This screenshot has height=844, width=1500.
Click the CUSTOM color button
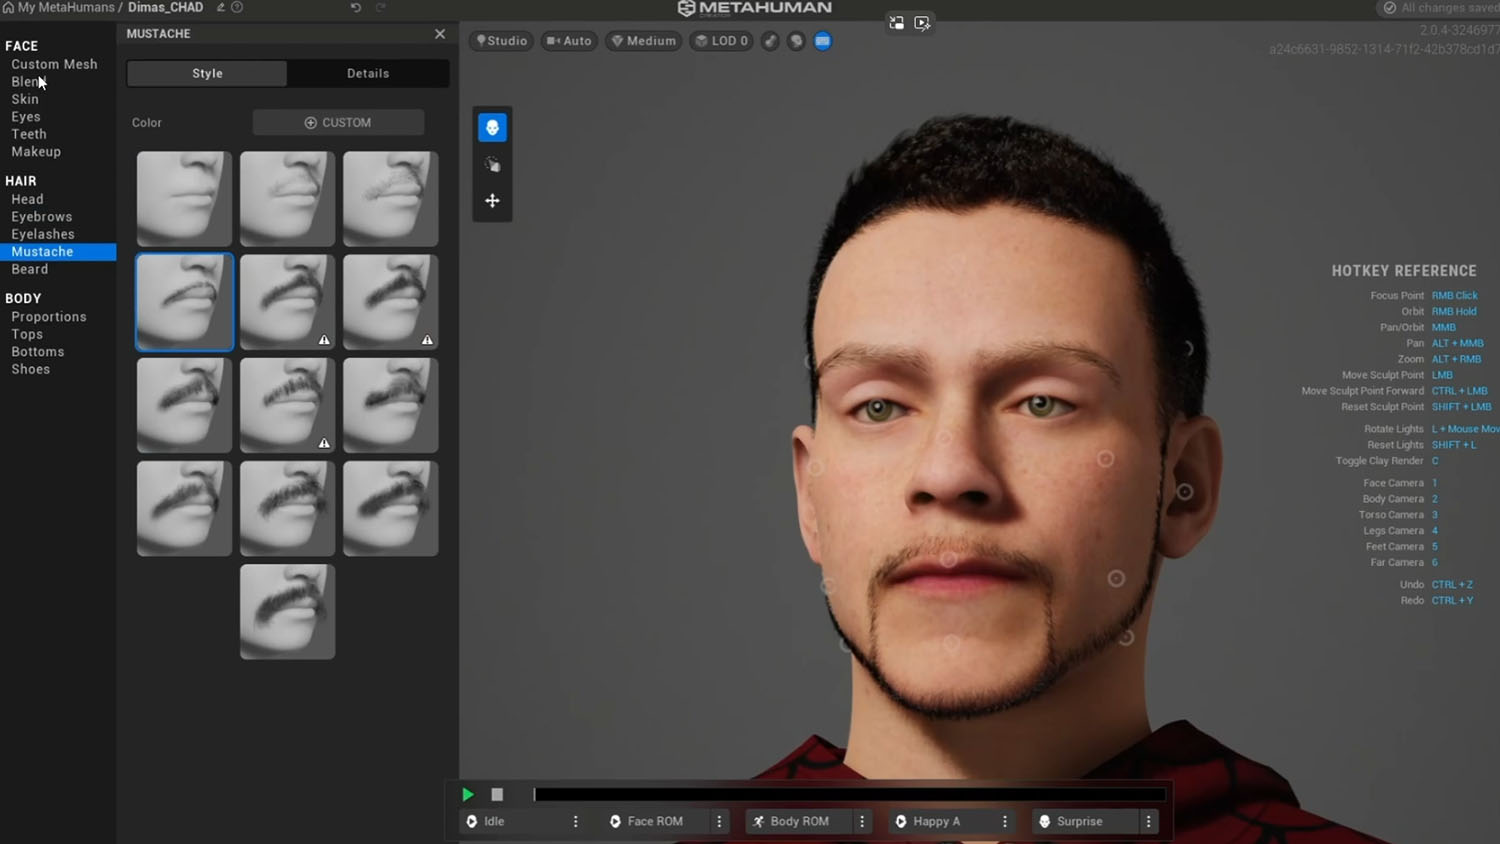(338, 123)
